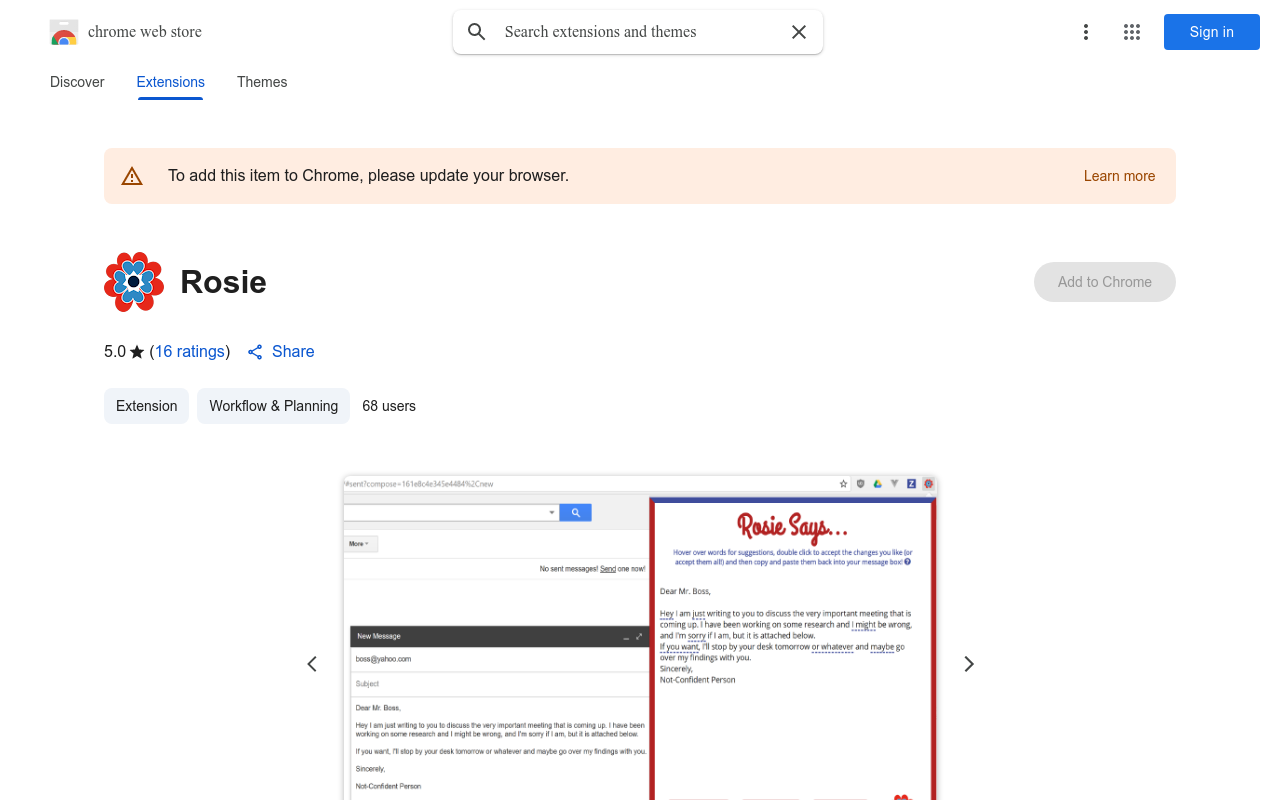Screen dimensions: 1280x800
Task: Go to the previous screenshot arrow
Action: 312,664
